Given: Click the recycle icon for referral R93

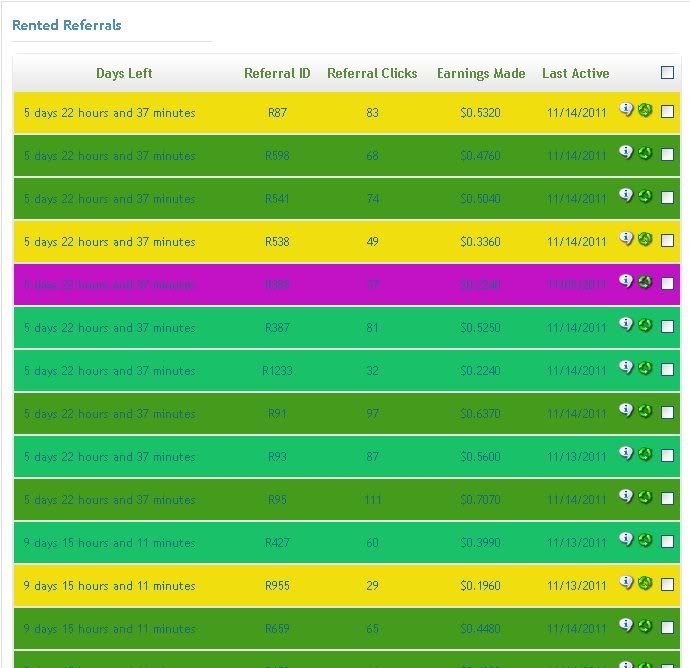Looking at the screenshot, I should click(x=645, y=454).
